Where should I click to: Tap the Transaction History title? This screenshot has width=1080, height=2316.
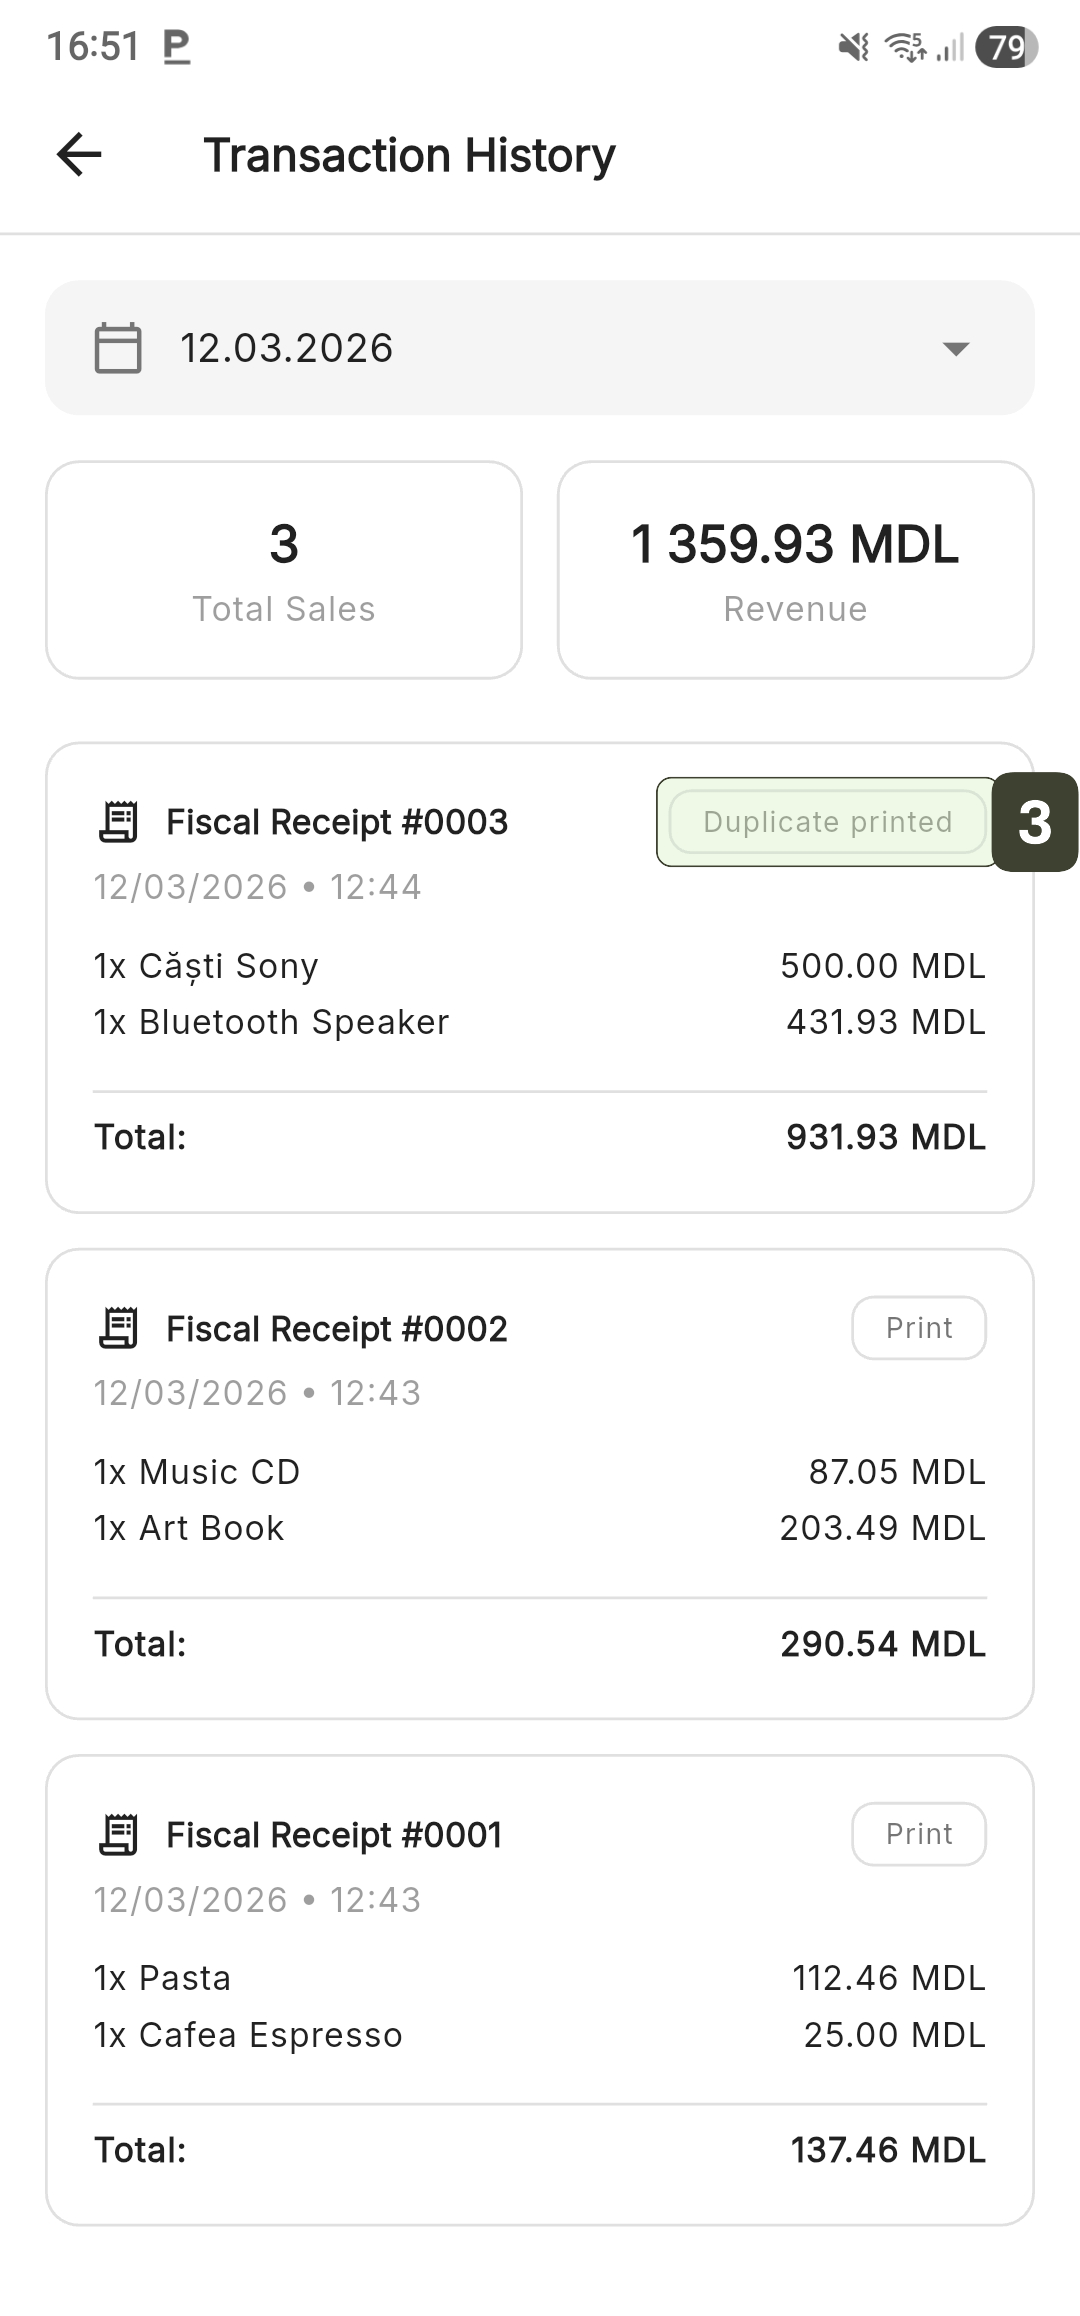tap(409, 155)
